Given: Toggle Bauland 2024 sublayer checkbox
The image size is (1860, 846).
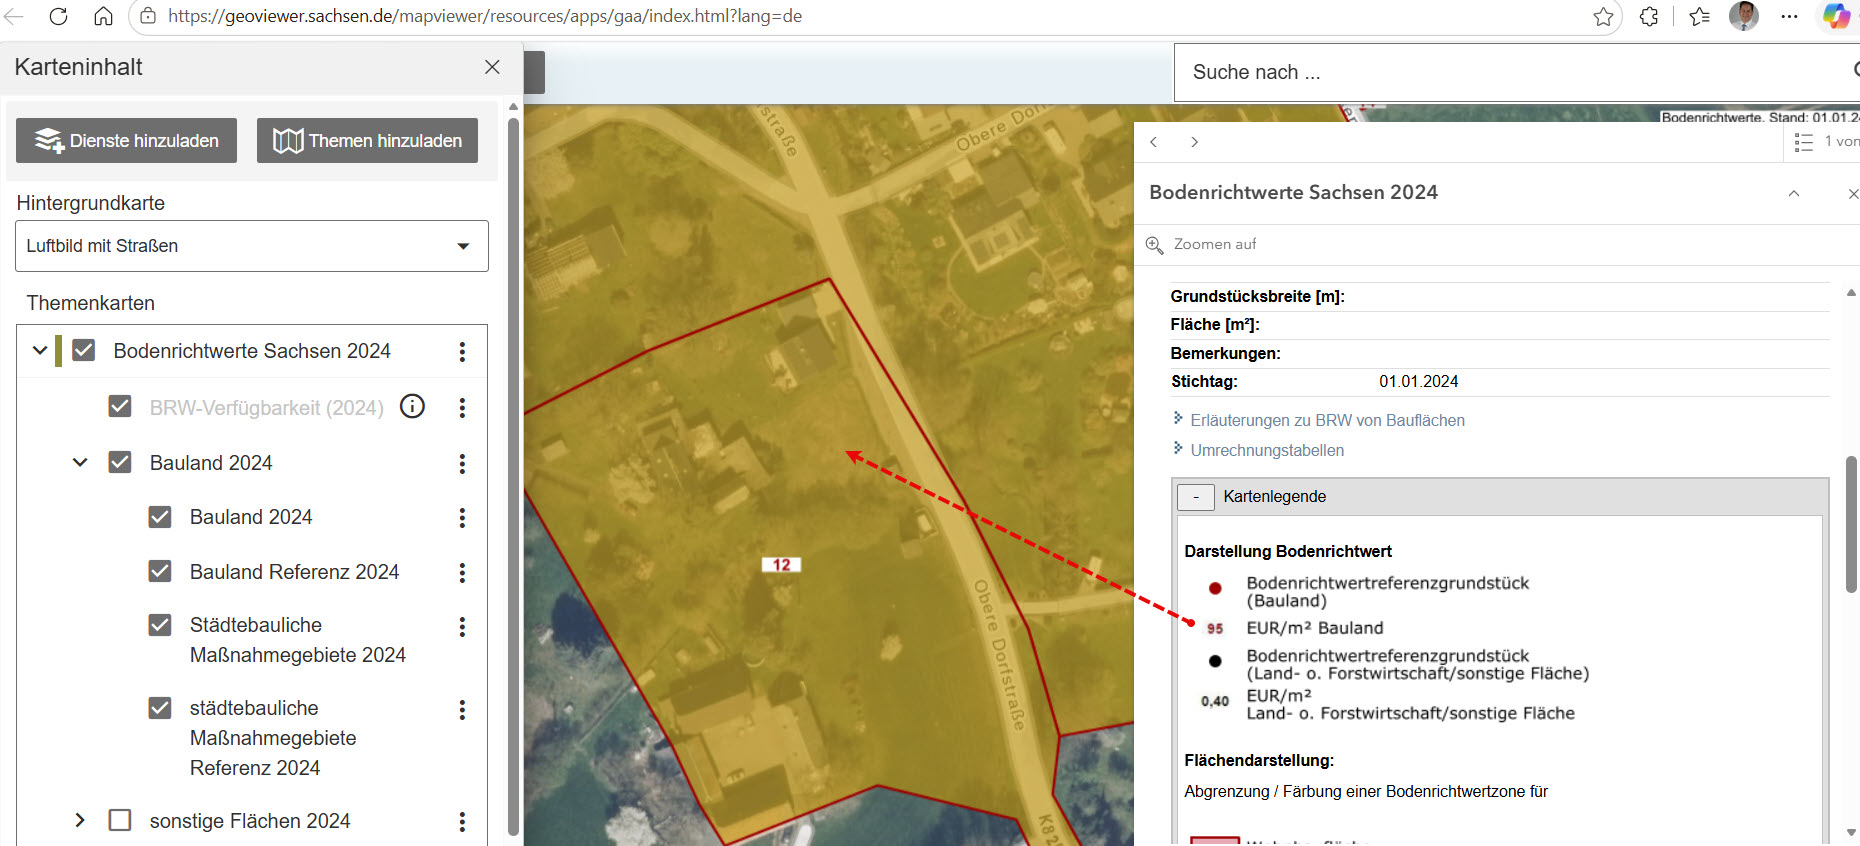Looking at the screenshot, I should 160,517.
